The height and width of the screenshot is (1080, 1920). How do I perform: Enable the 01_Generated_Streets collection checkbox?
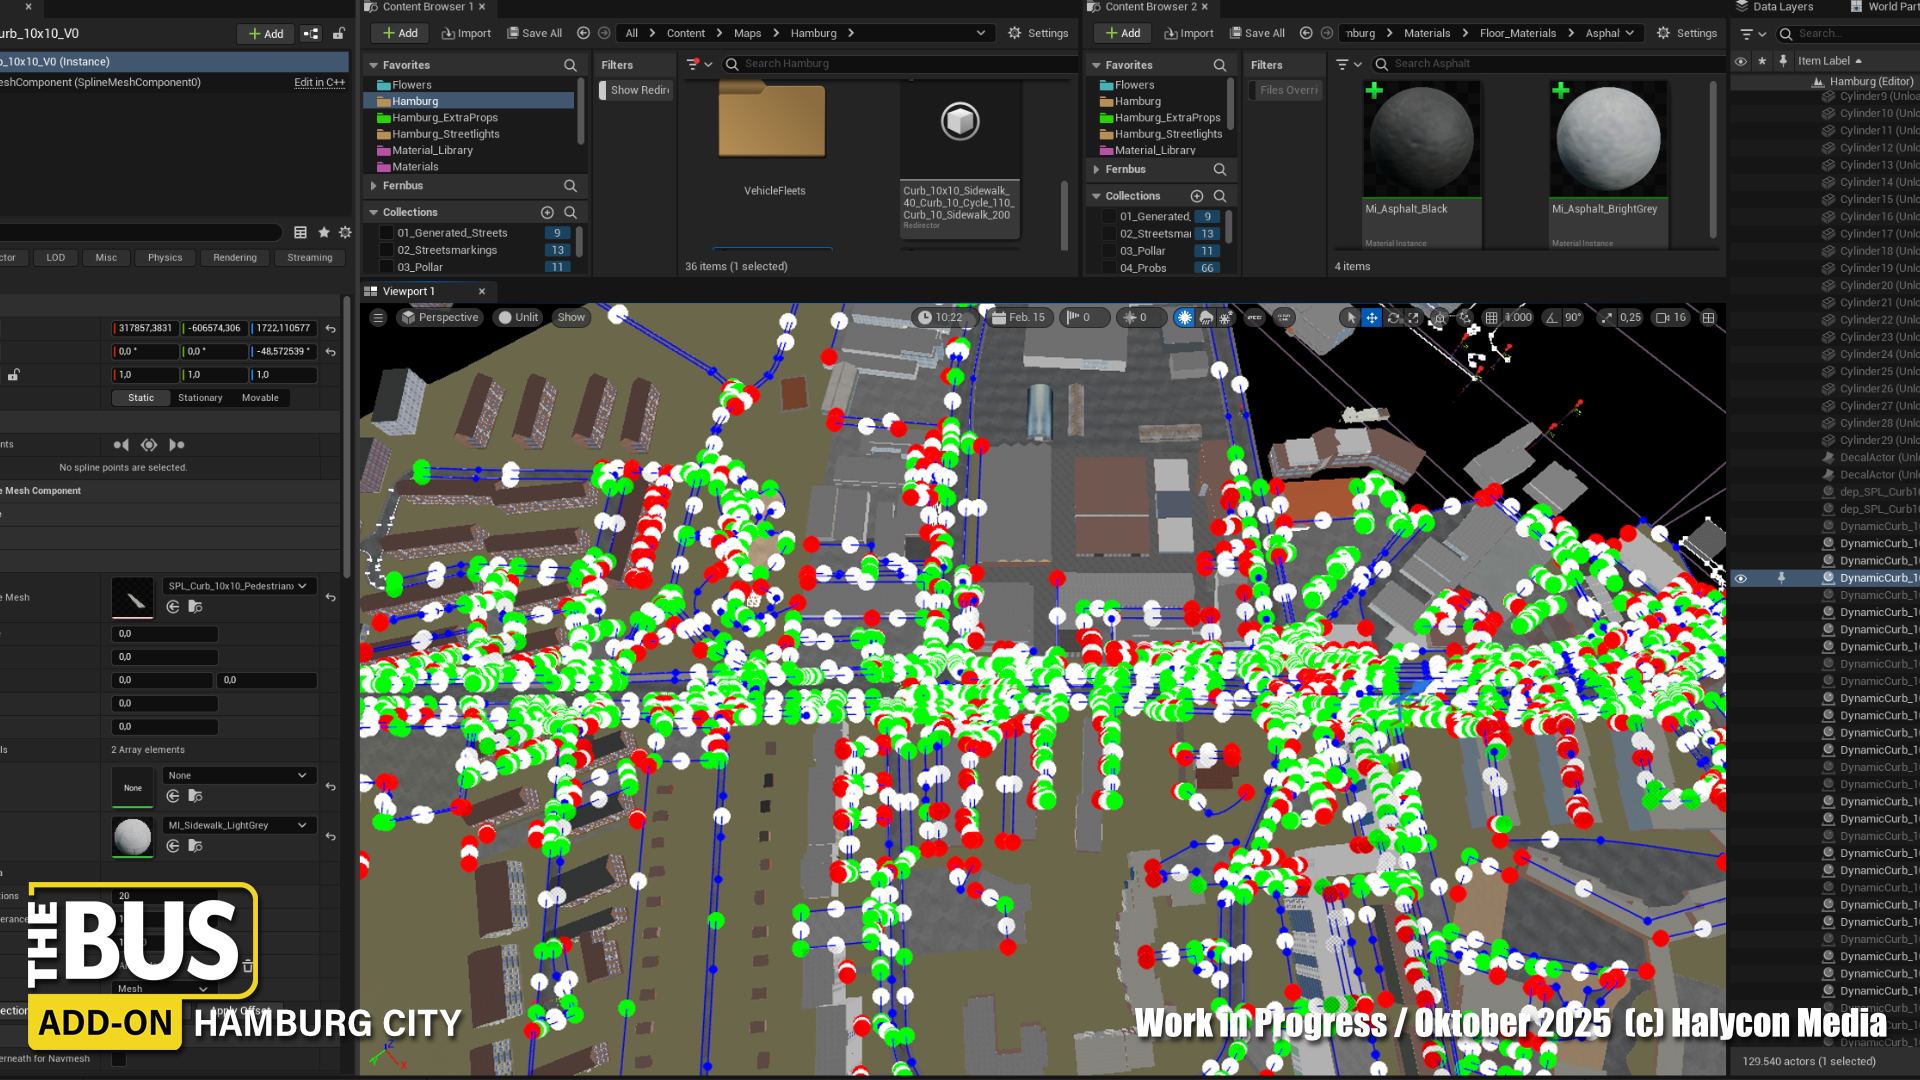(x=386, y=233)
